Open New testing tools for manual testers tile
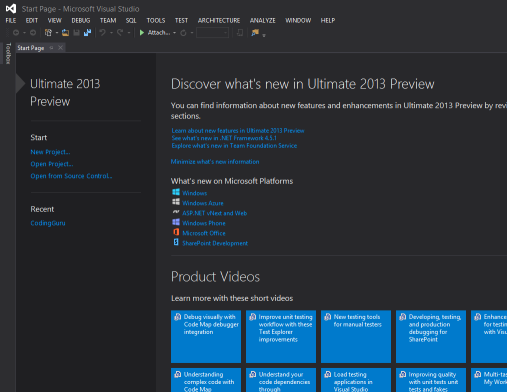507x392 pixels. coord(356,336)
